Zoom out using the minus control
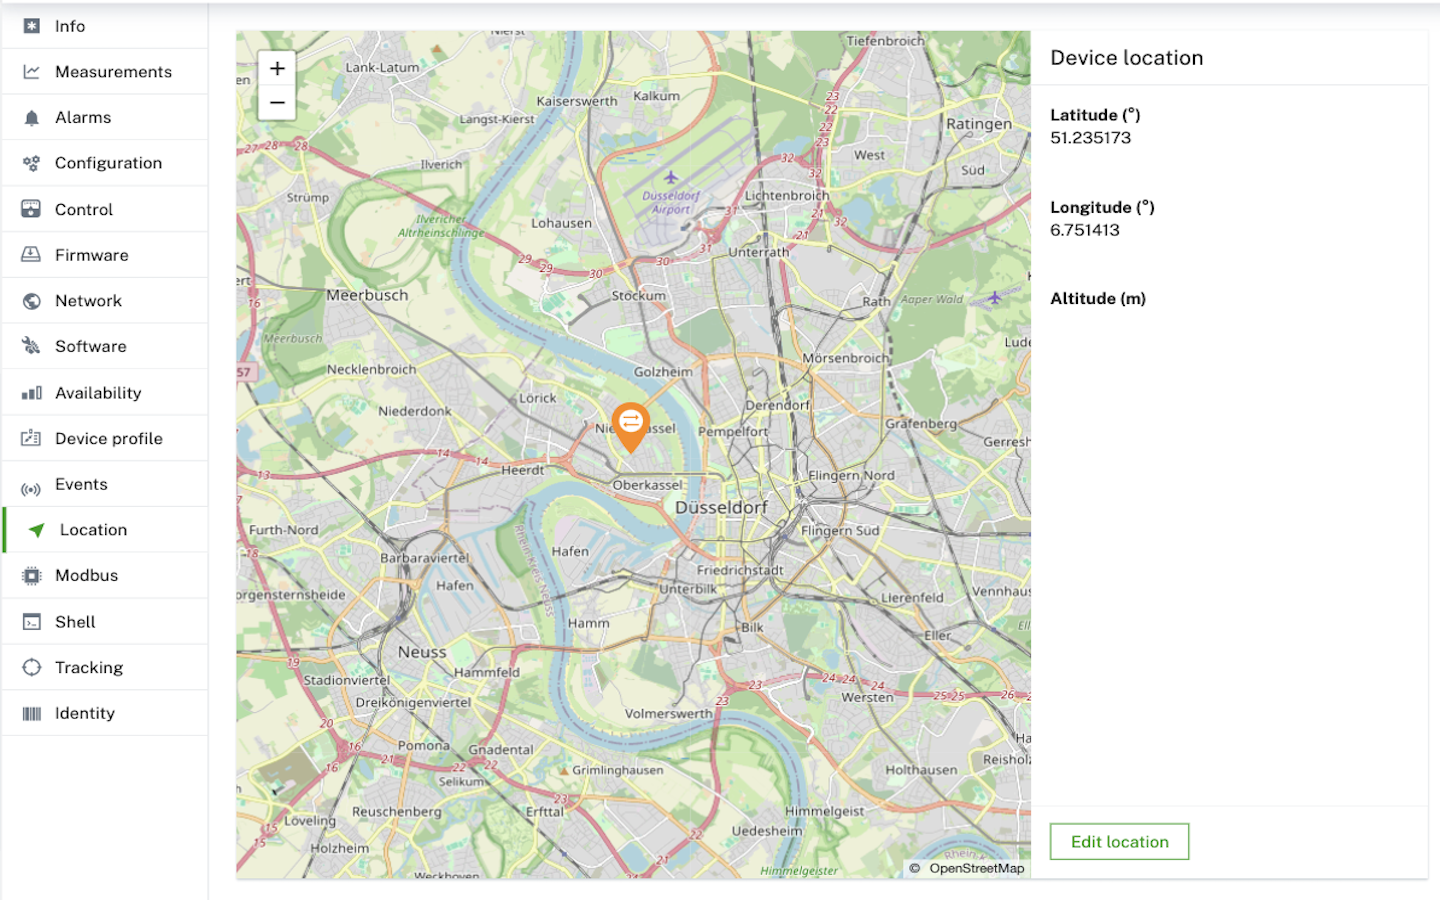 point(276,102)
